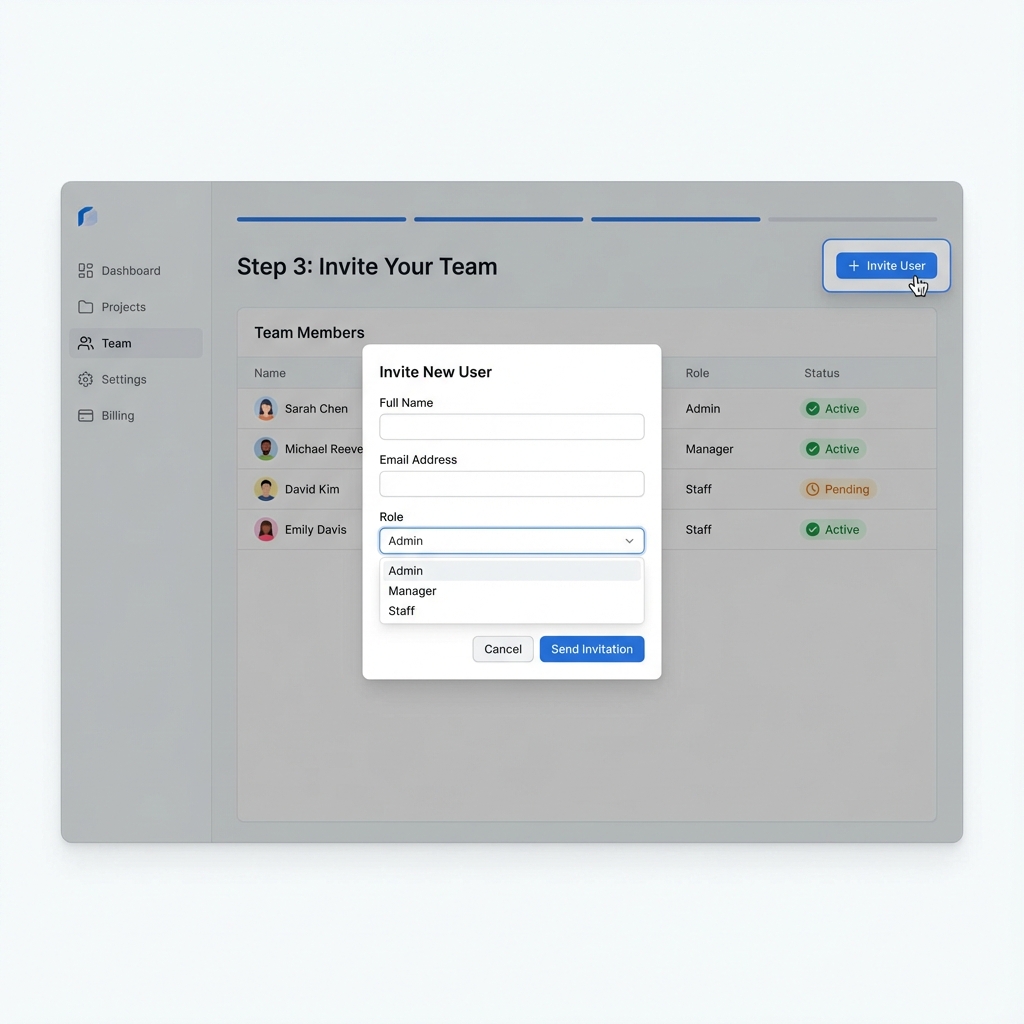Viewport: 1024px width, 1024px height.
Task: Click the plus icon inside Invite User
Action: 853,265
